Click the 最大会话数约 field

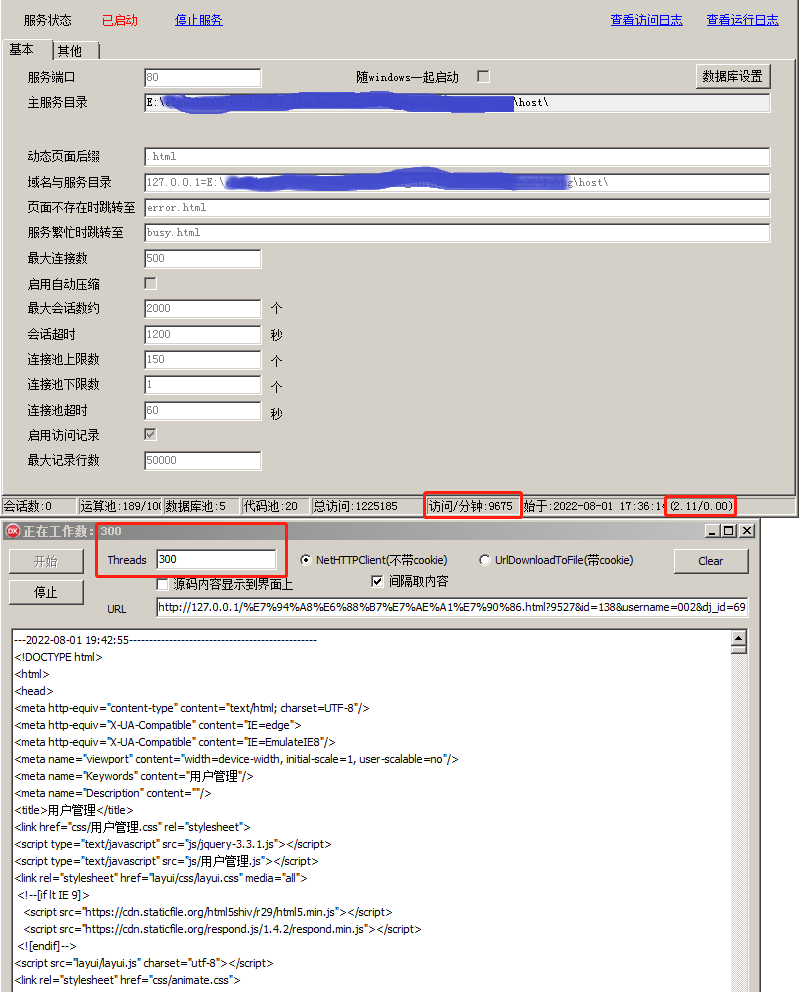point(202,308)
